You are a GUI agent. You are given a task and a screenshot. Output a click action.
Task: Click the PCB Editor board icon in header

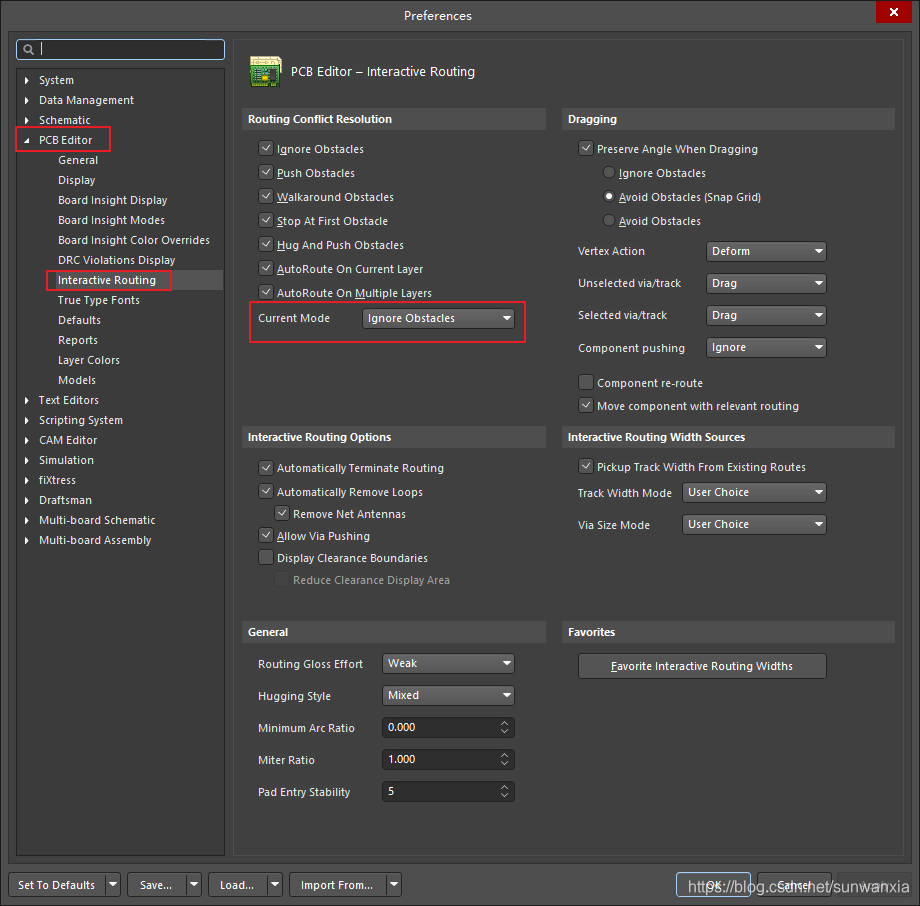coord(265,72)
